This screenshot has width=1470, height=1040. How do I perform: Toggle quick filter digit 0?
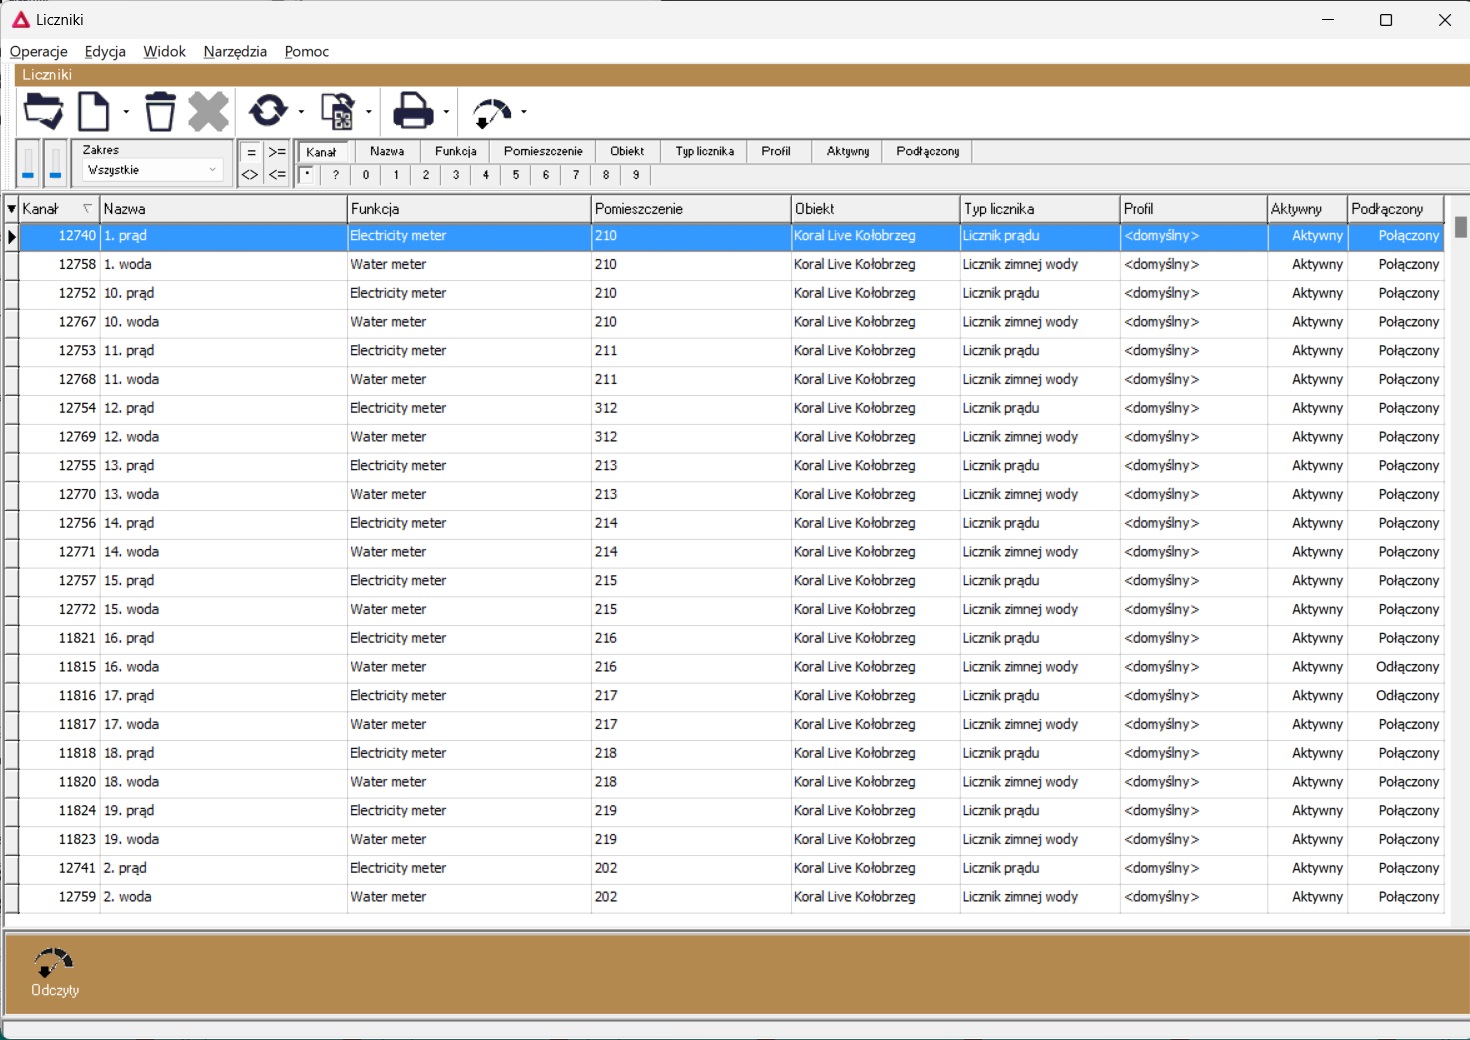coord(366,175)
